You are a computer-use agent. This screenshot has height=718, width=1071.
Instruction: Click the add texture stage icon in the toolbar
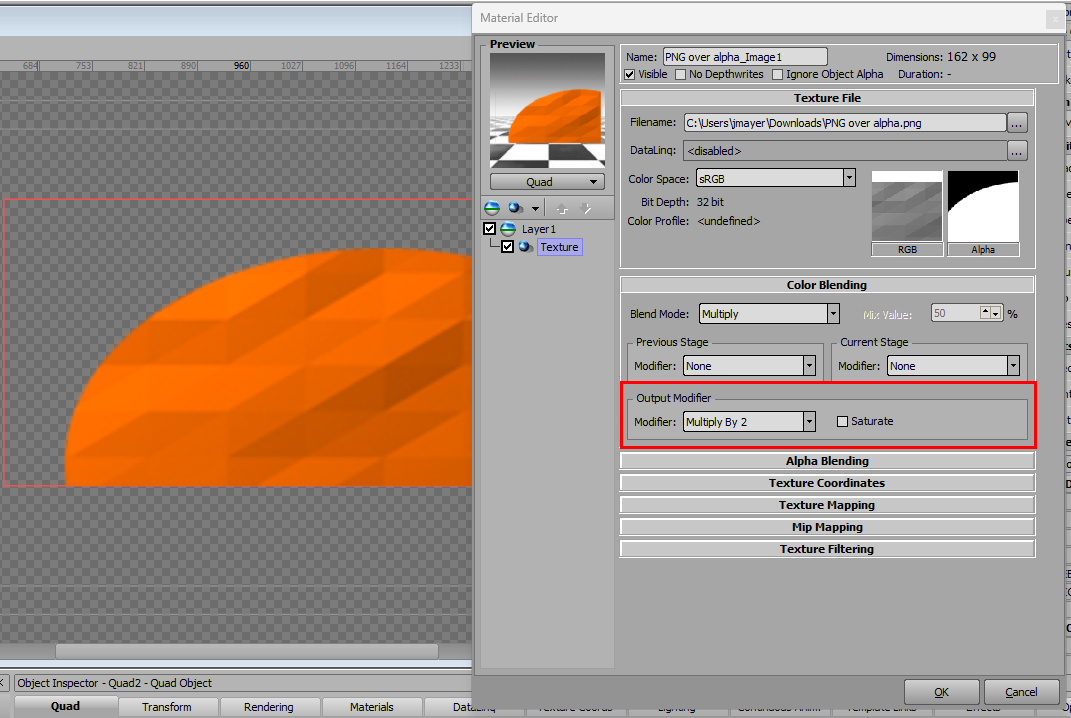coord(516,208)
